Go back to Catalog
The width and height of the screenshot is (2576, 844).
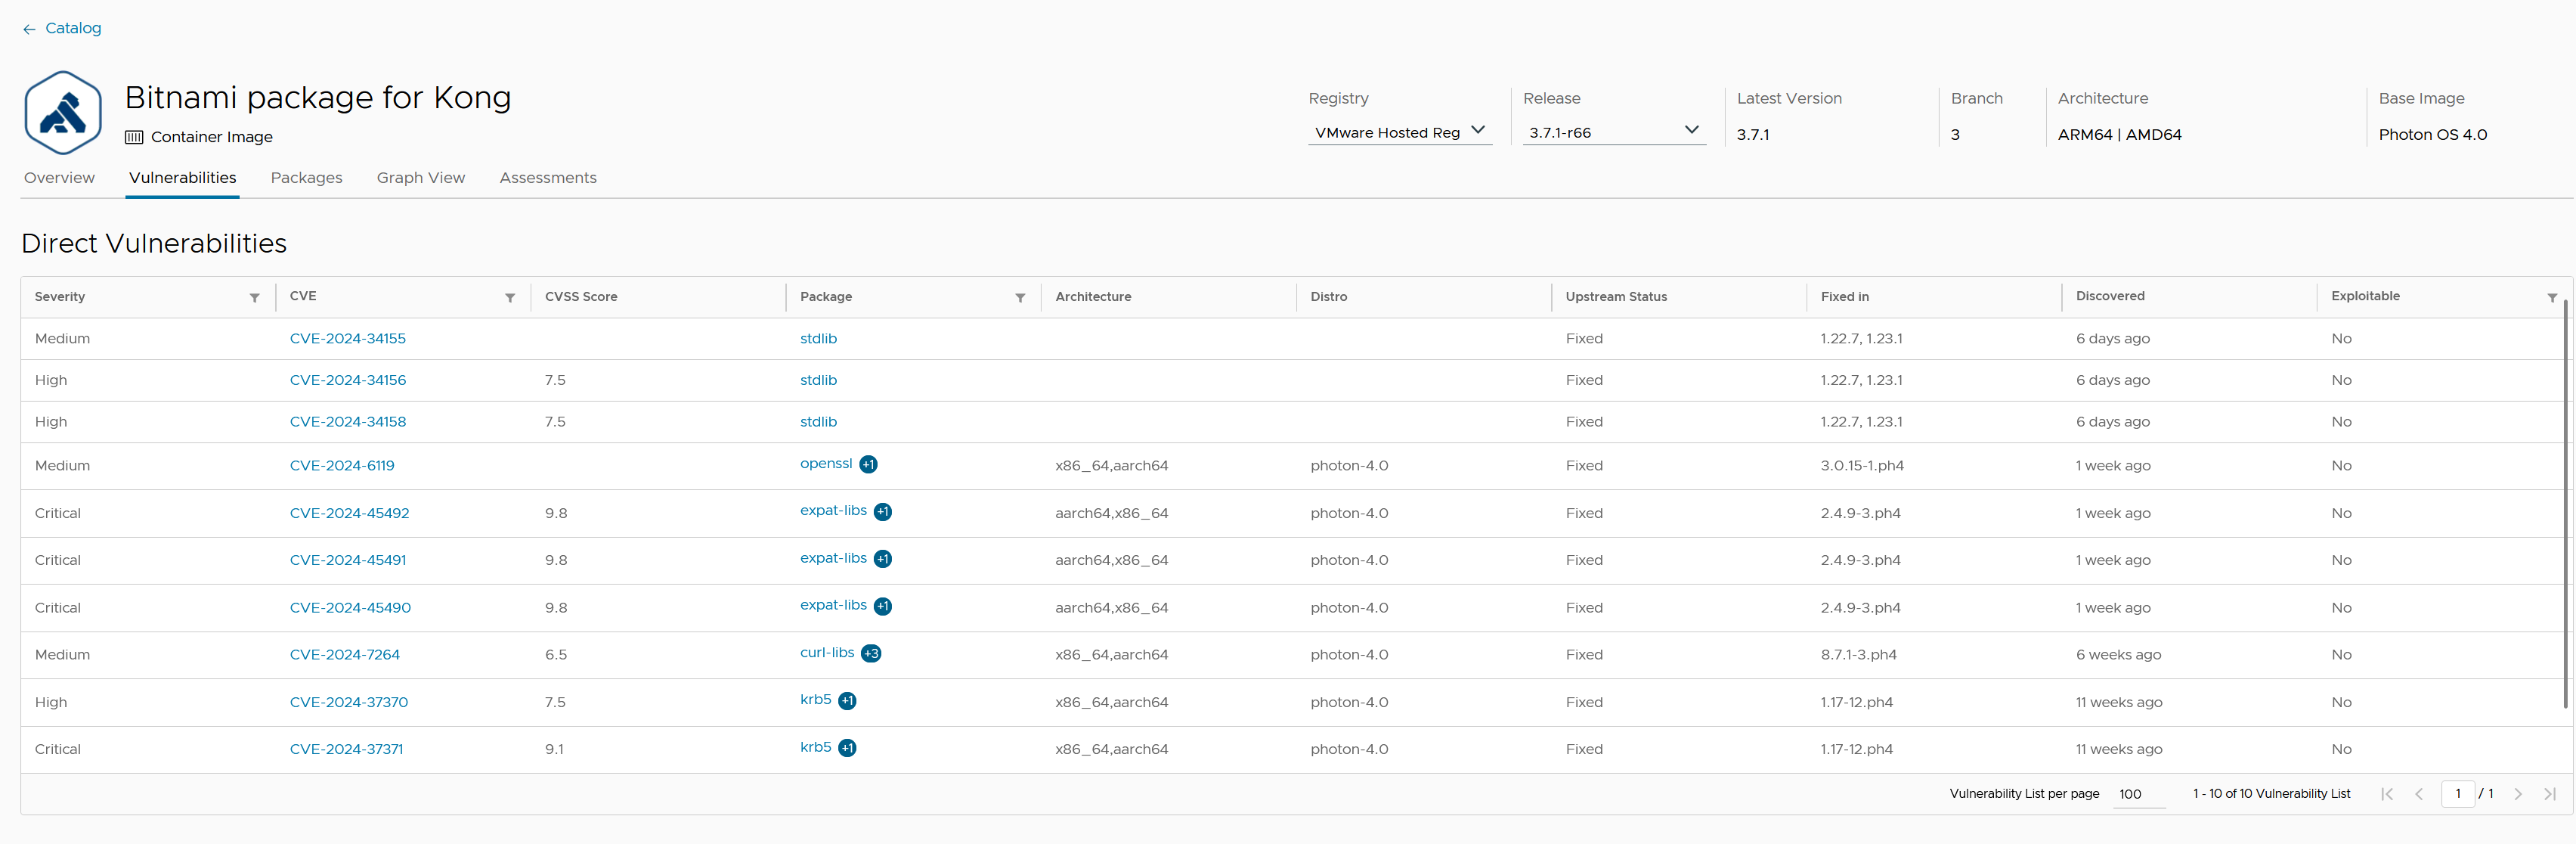[x=62, y=28]
